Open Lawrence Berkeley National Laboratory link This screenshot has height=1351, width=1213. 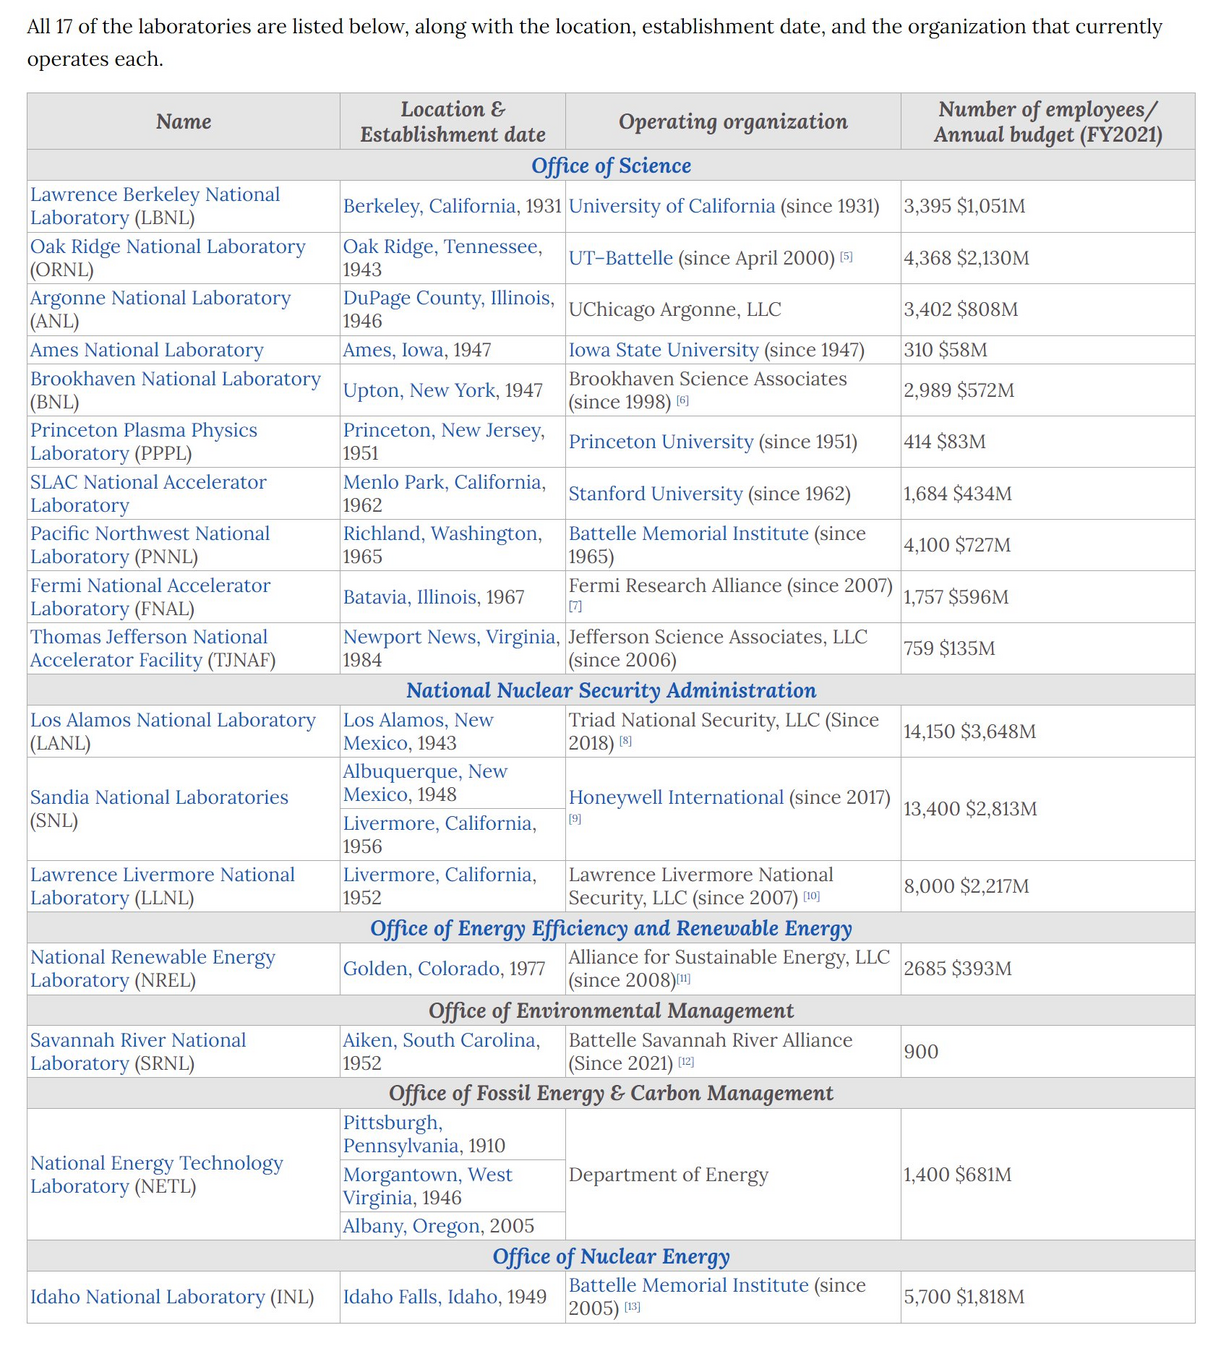[x=155, y=206]
